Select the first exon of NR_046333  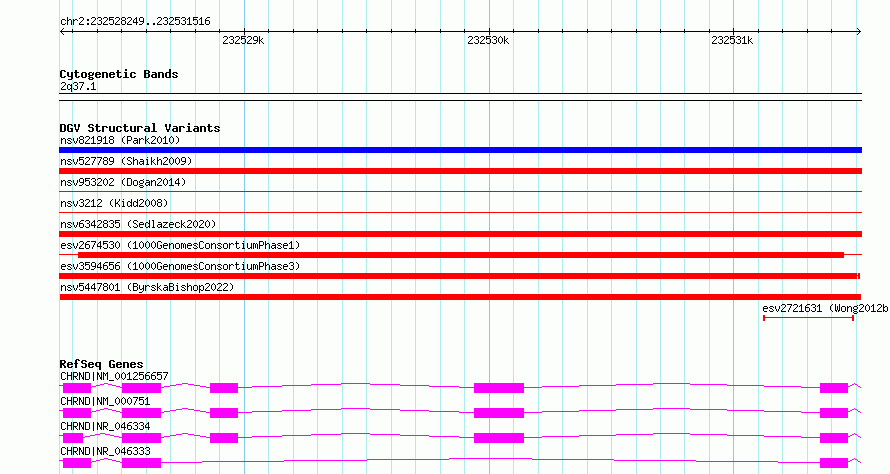point(77,463)
